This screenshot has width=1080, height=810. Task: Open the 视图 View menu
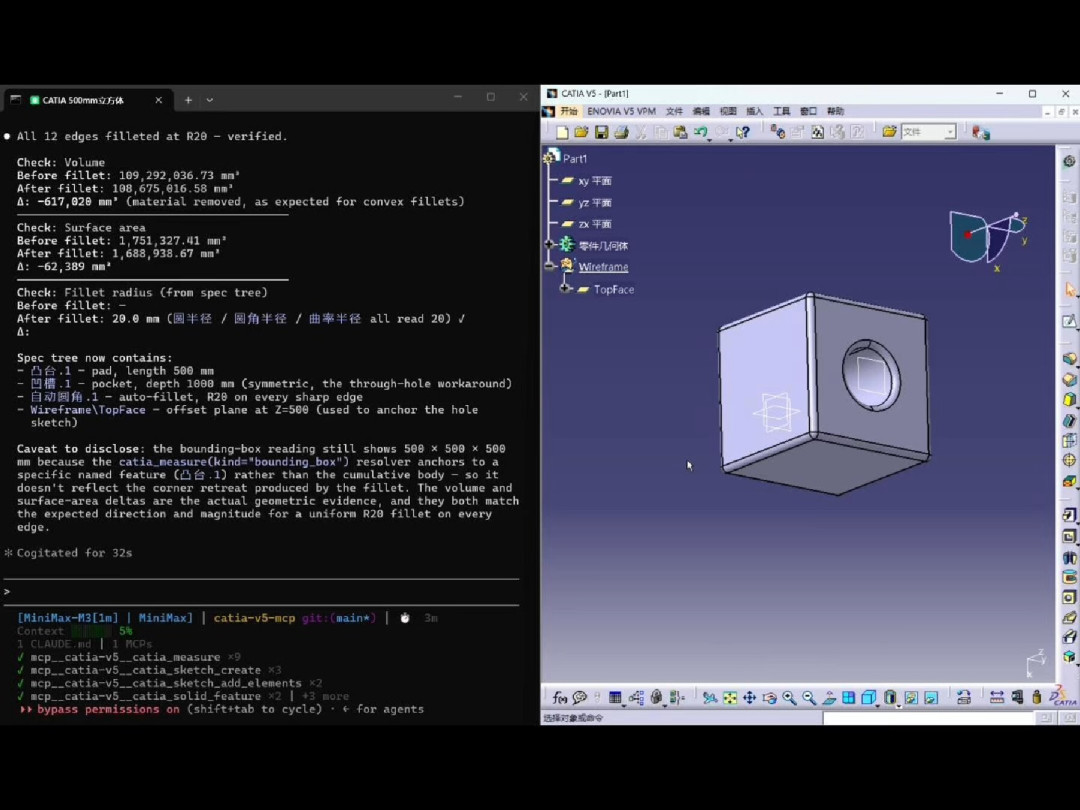[728, 111]
